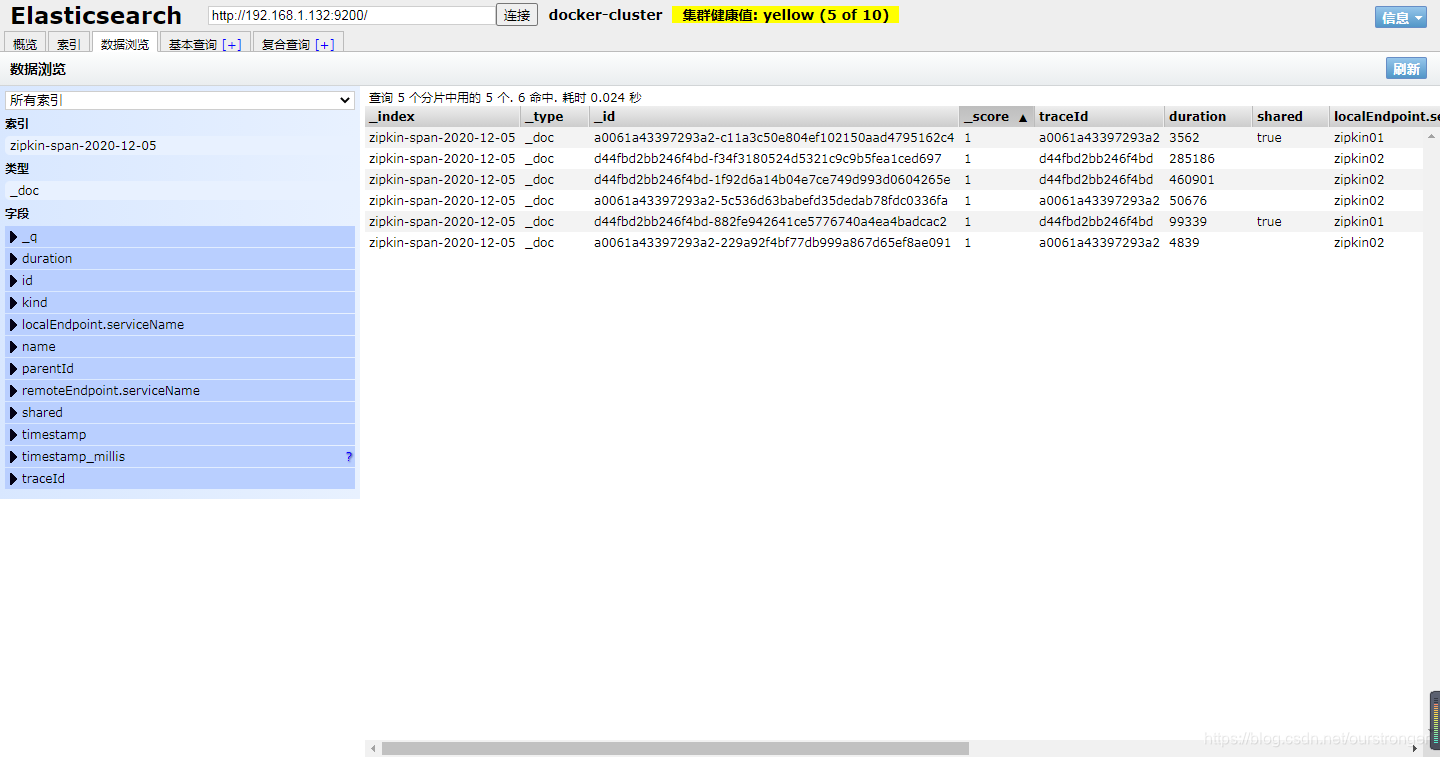Screen dimensions: 1440x757
Task: Expand the timestamp field filter
Action: (180, 435)
